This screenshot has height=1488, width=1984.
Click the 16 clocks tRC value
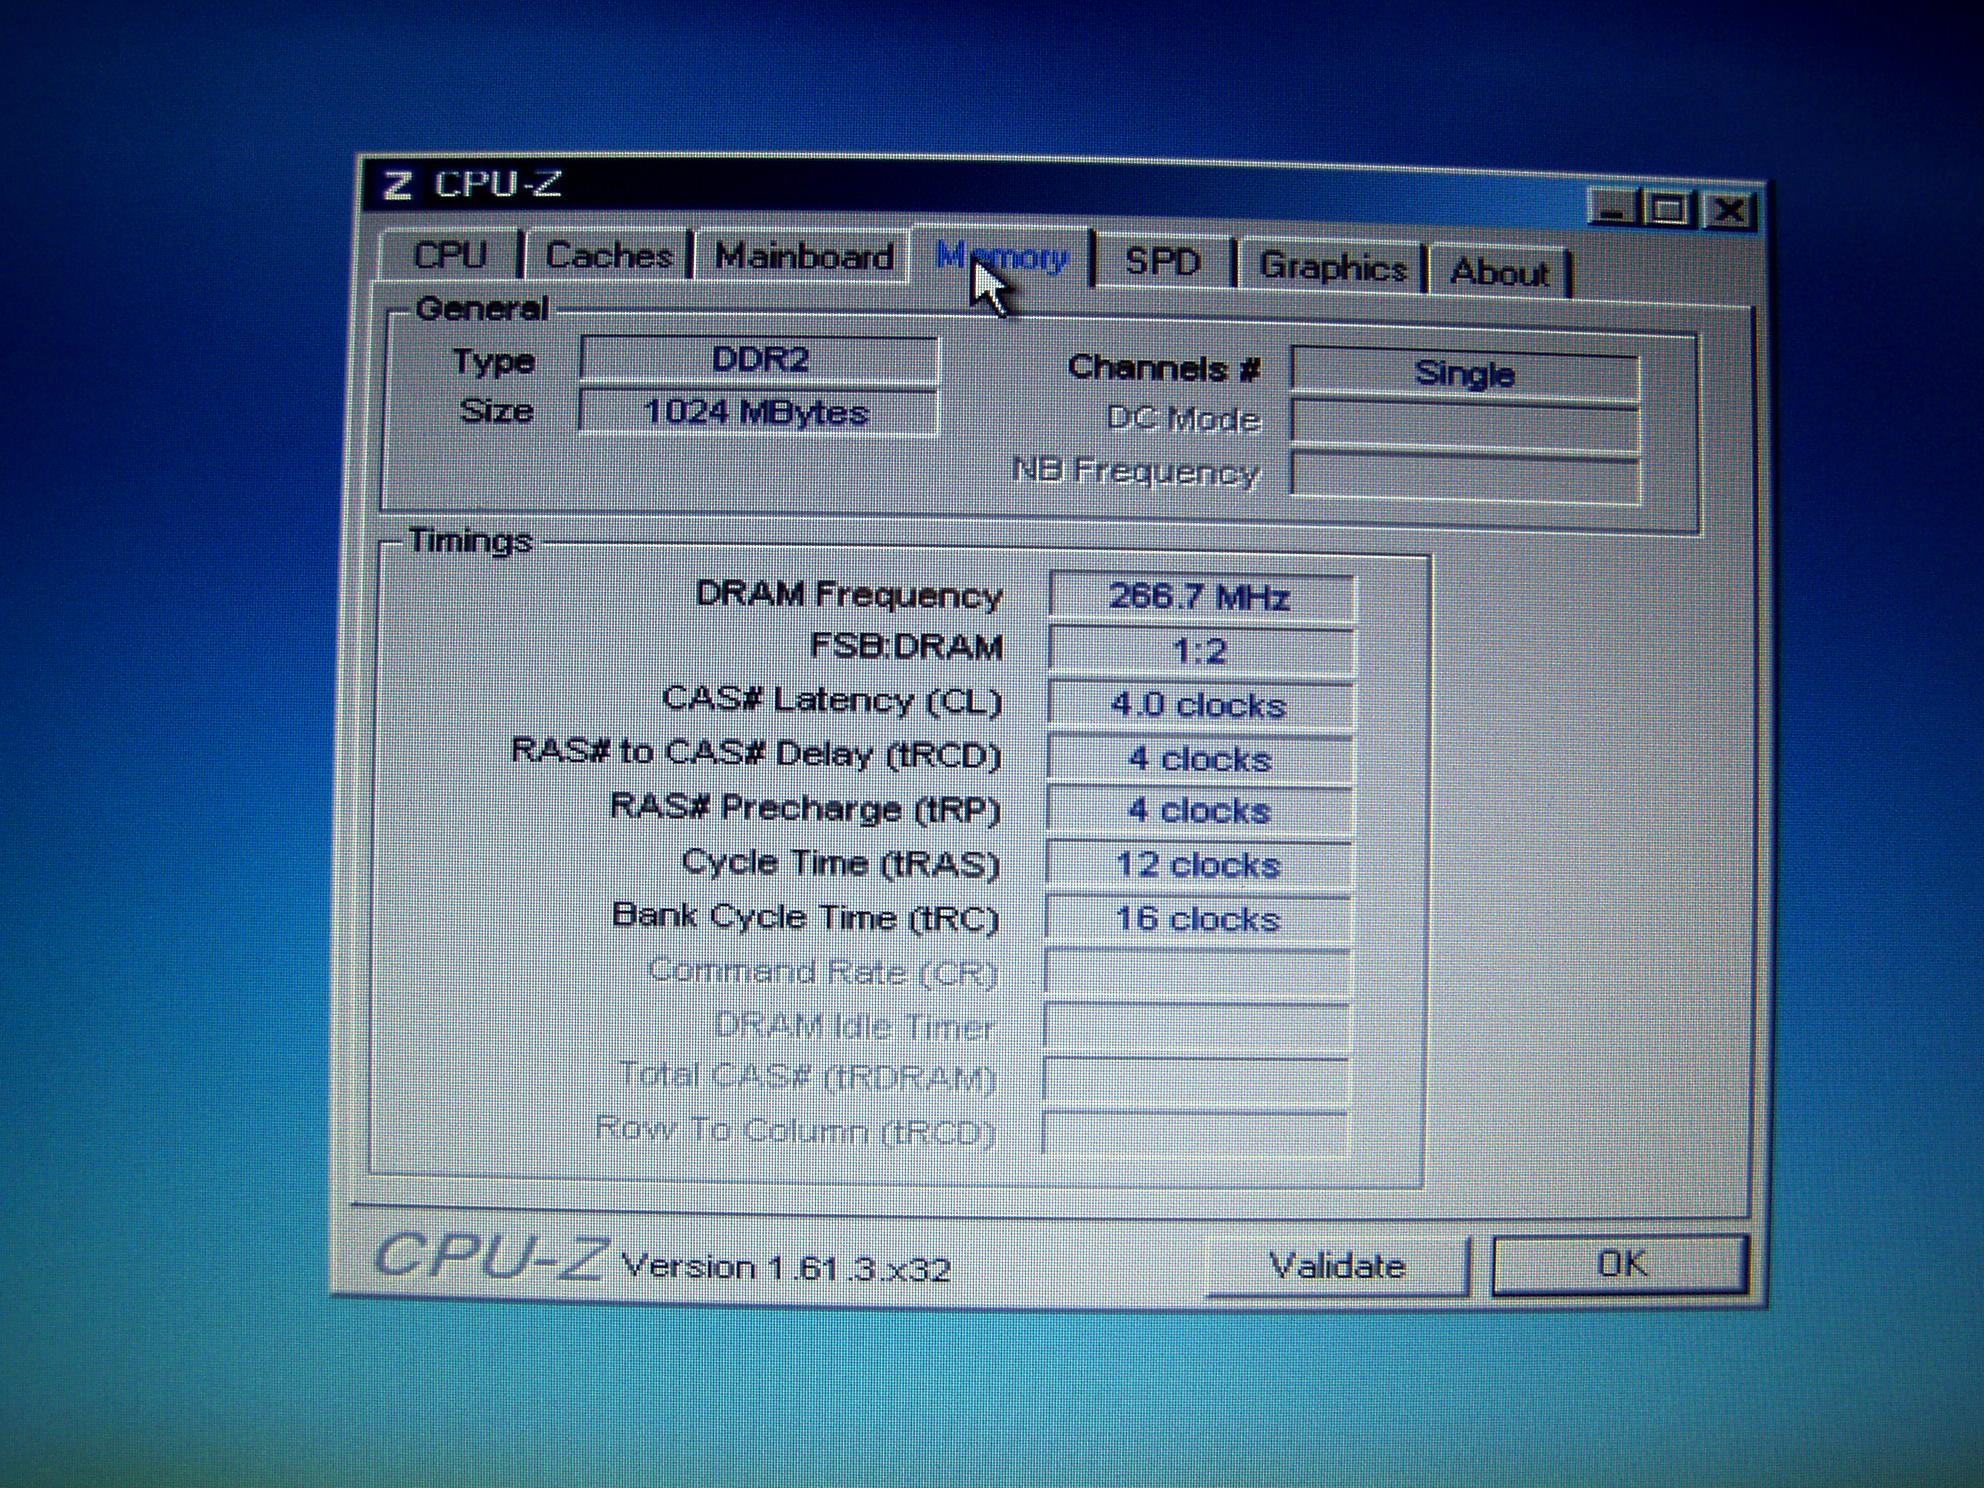pyautogui.click(x=1197, y=918)
